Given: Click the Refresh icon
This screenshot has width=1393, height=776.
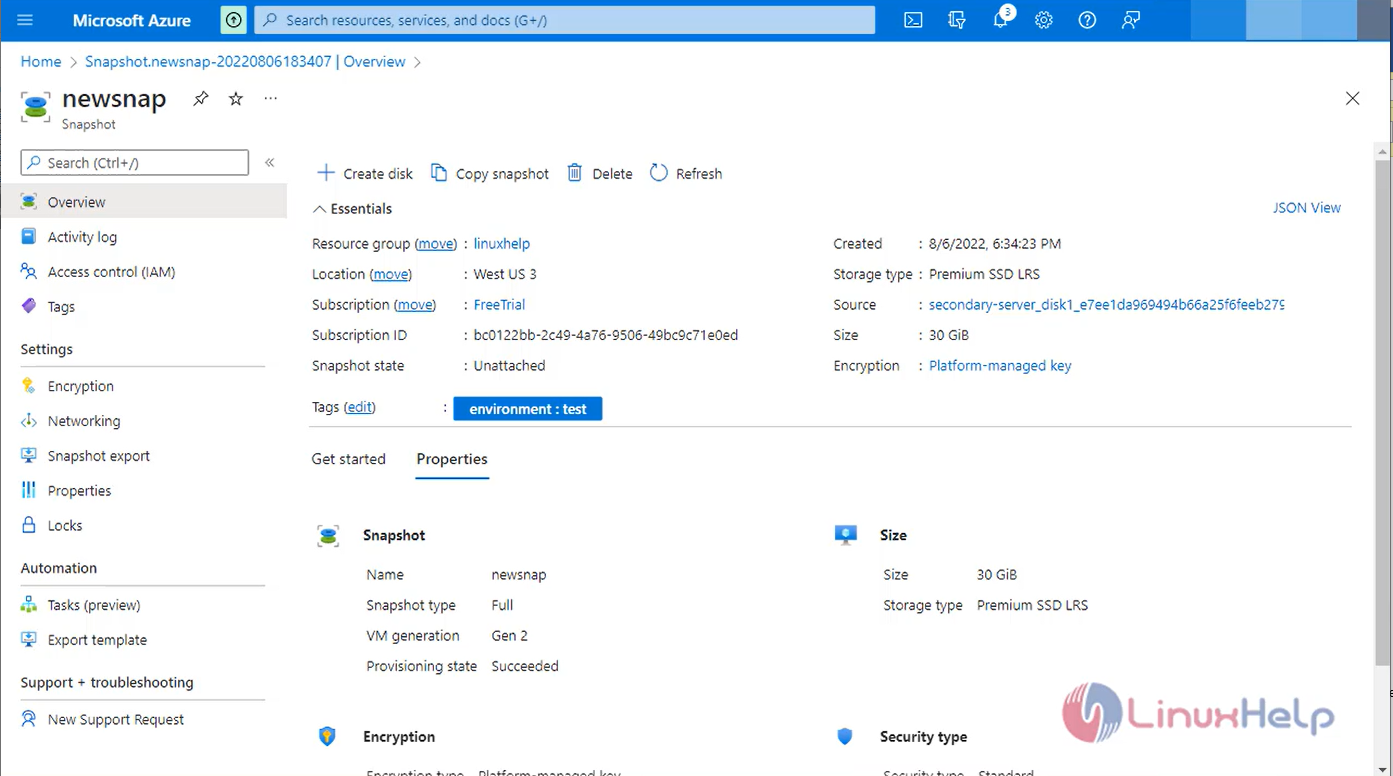Looking at the screenshot, I should click(658, 173).
